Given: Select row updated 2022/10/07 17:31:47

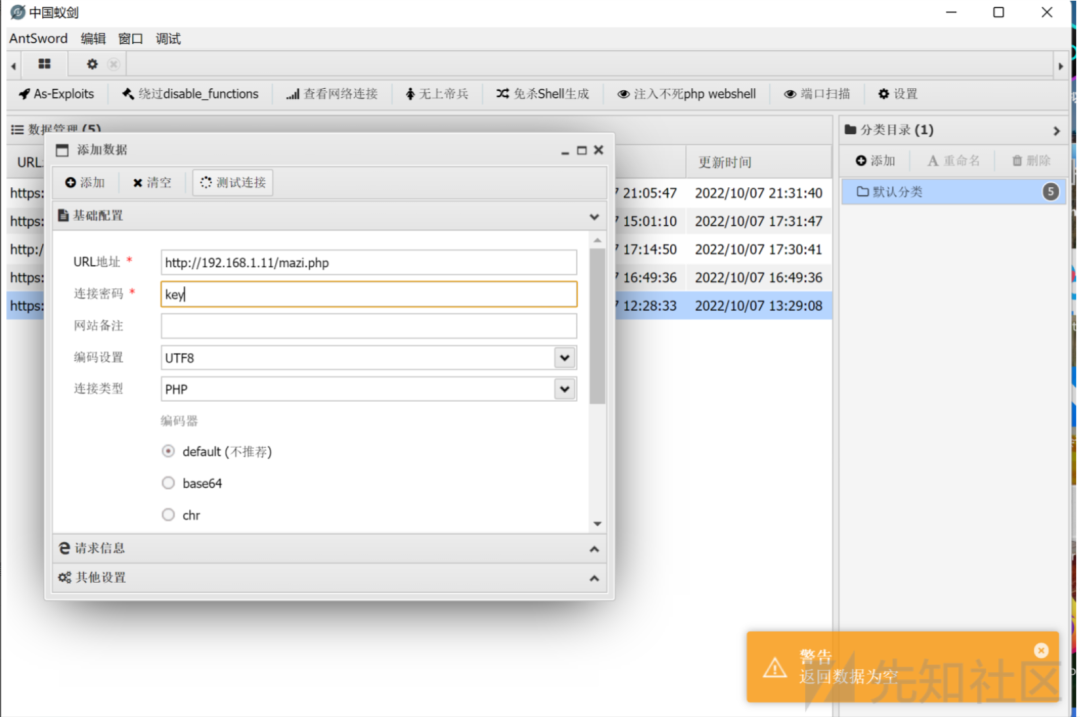Looking at the screenshot, I should [758, 221].
